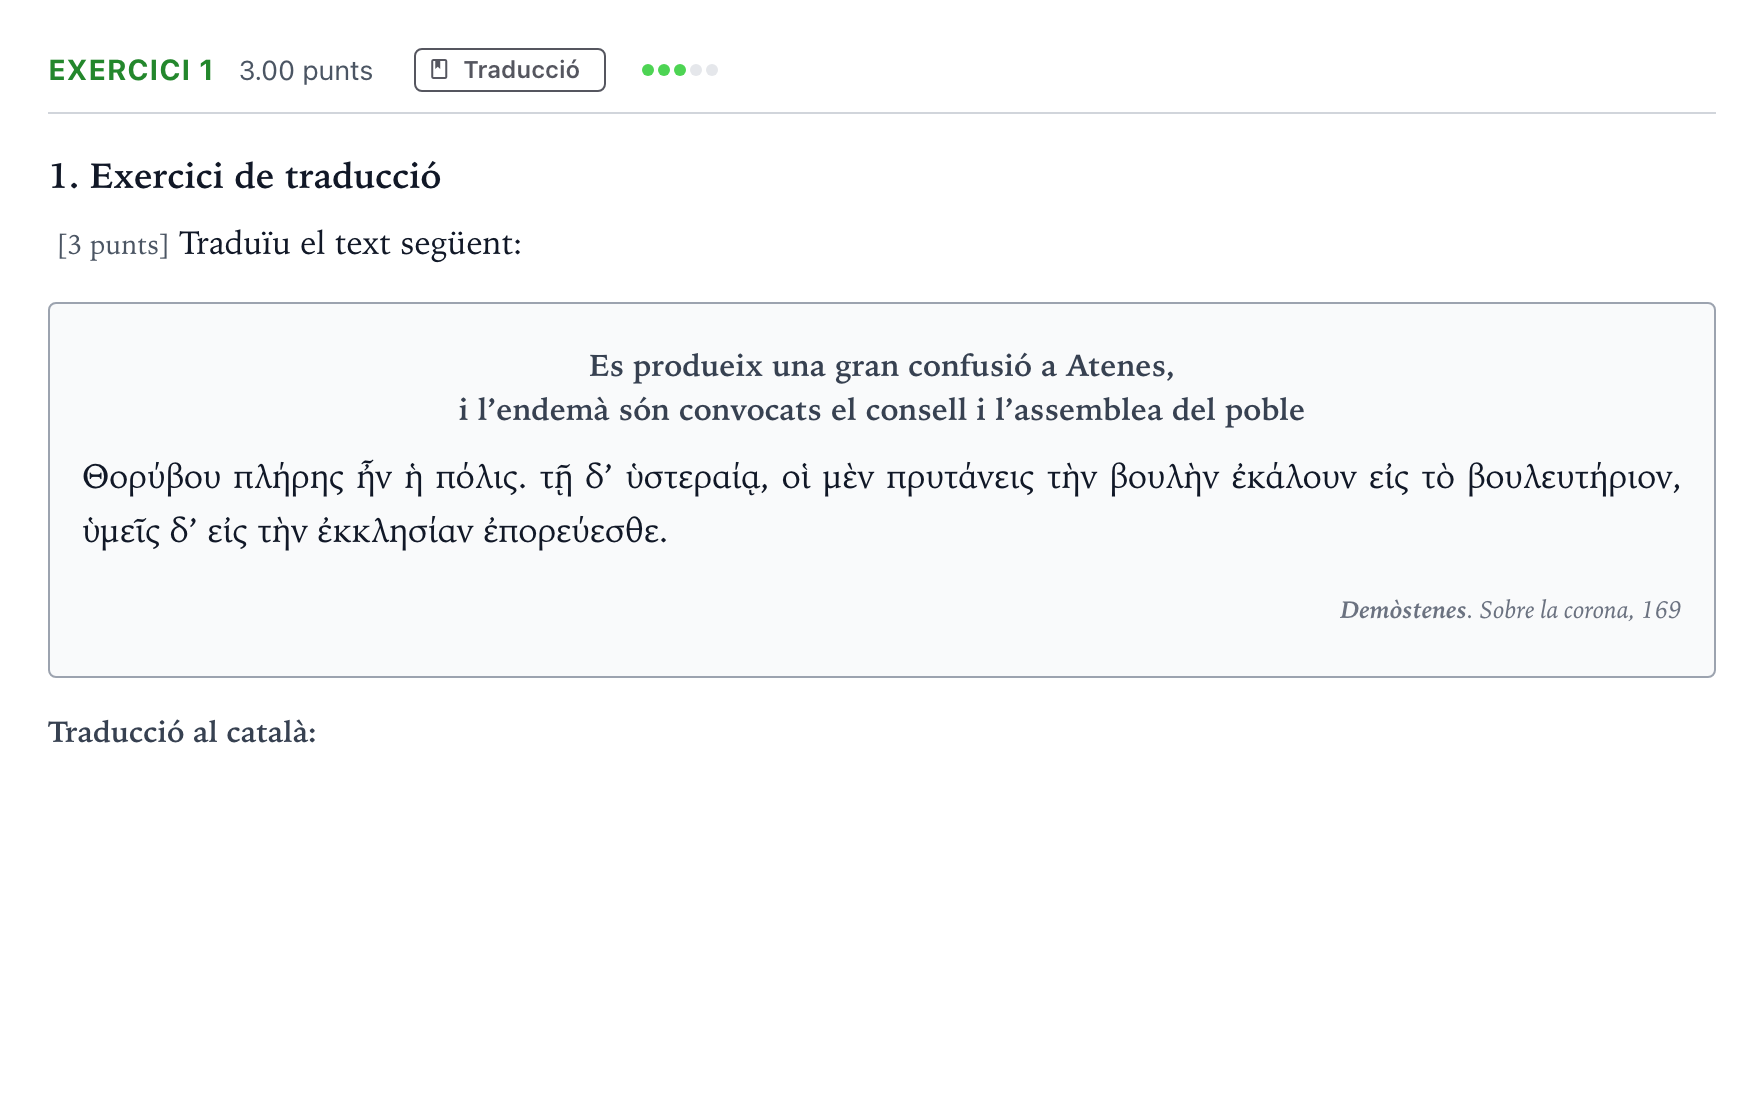Click the bookmark icon in Traducció badge
The image size is (1764, 1096).
pyautogui.click(x=439, y=70)
